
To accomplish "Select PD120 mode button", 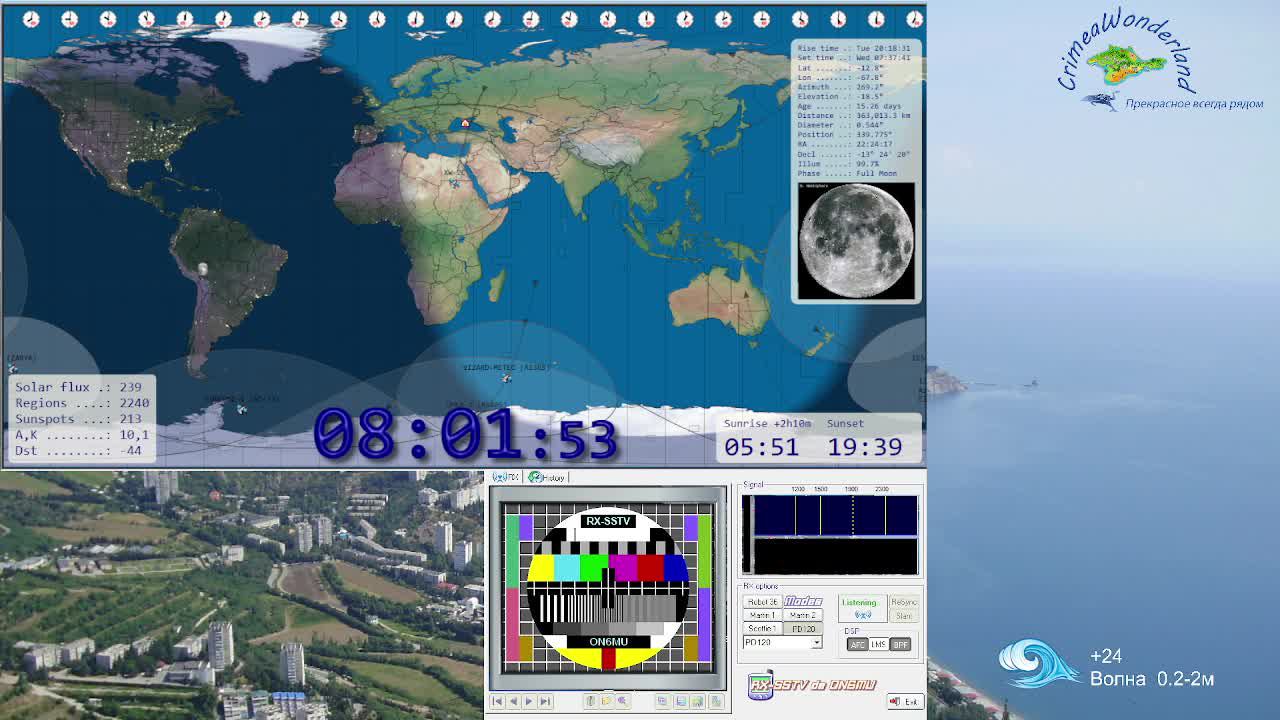I will click(x=803, y=629).
